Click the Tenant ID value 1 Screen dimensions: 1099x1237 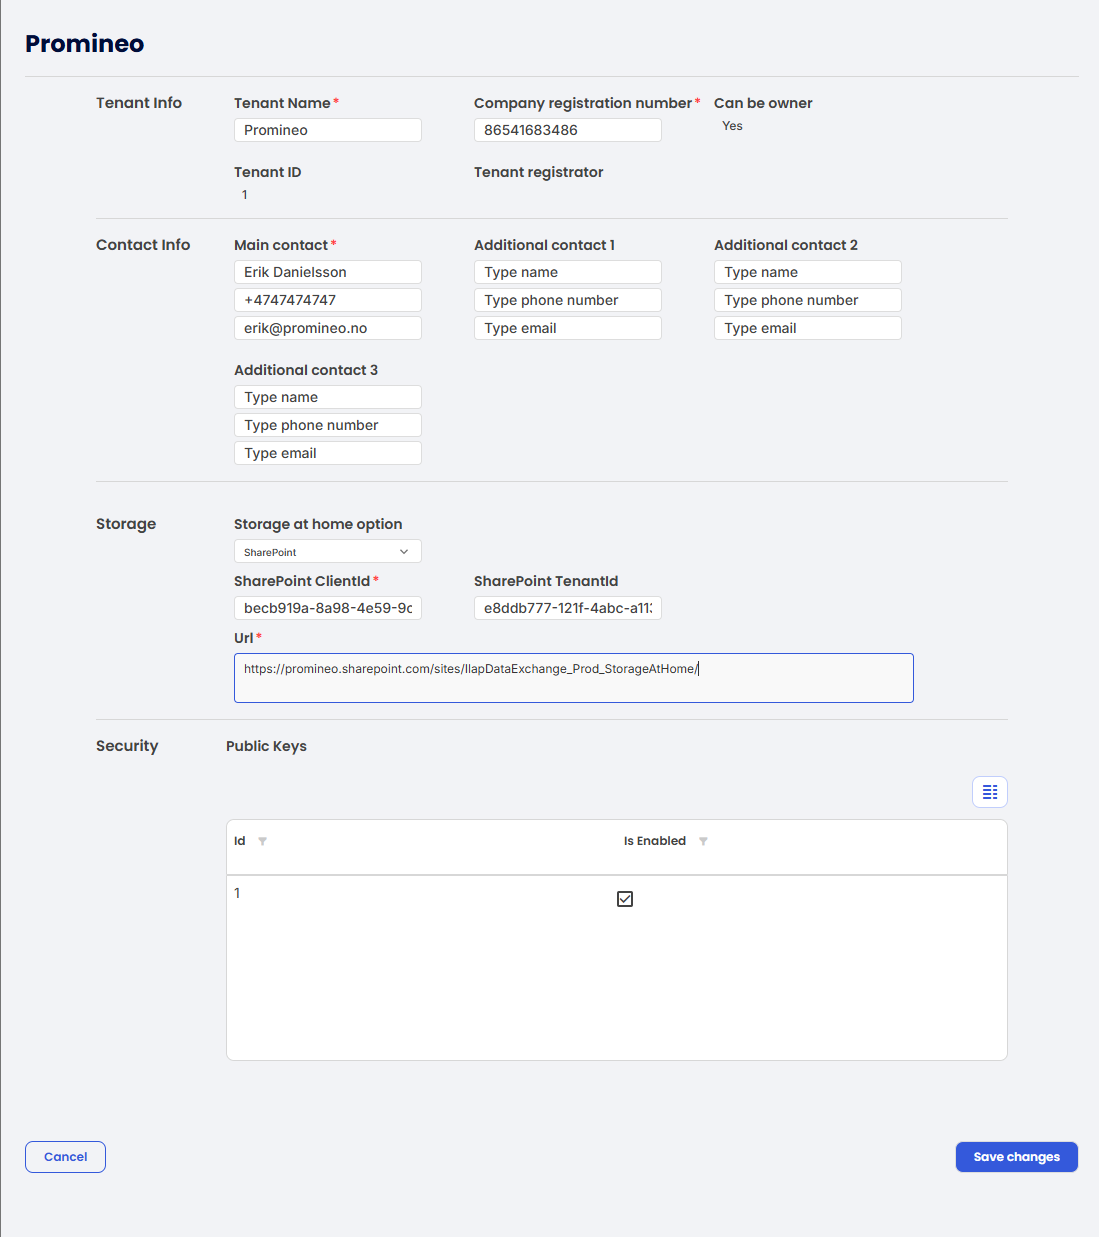[x=244, y=195]
